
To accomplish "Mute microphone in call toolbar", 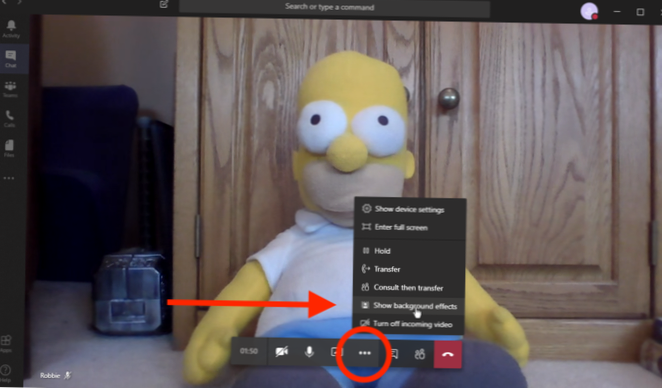I will pyautogui.click(x=309, y=351).
